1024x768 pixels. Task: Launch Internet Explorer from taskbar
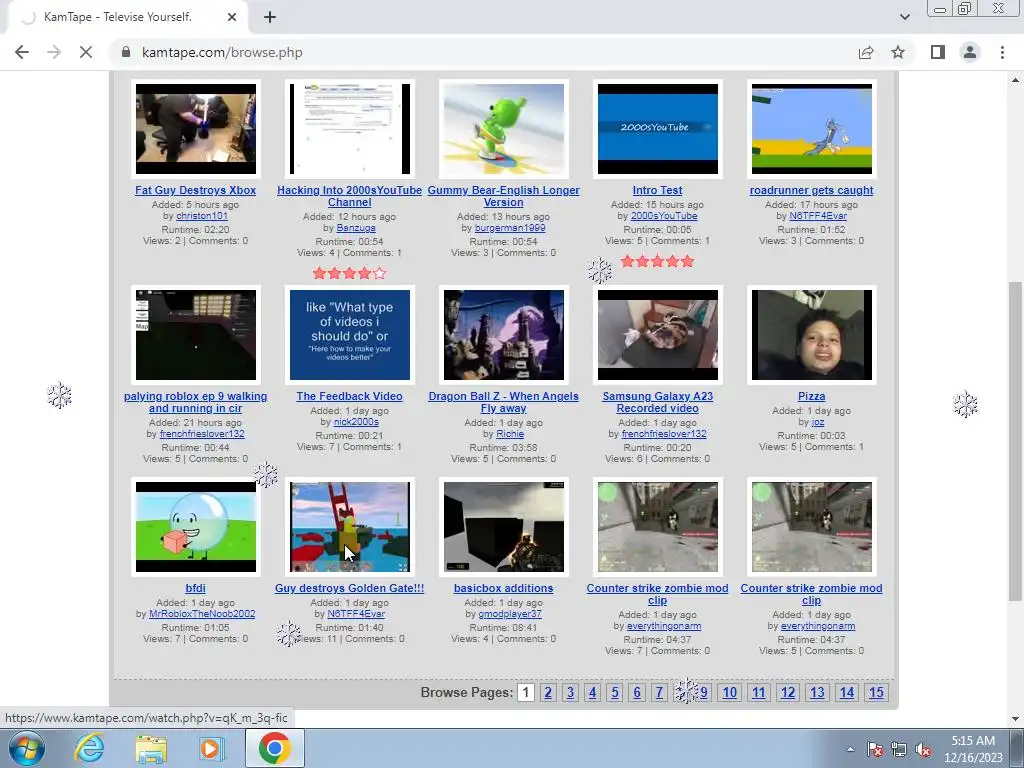(89, 748)
